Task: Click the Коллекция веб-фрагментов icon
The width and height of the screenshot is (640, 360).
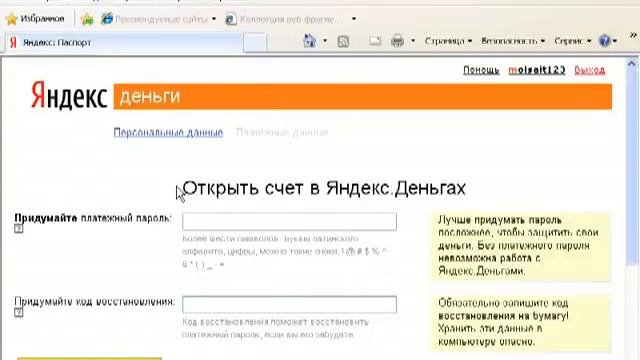Action: pos(231,19)
